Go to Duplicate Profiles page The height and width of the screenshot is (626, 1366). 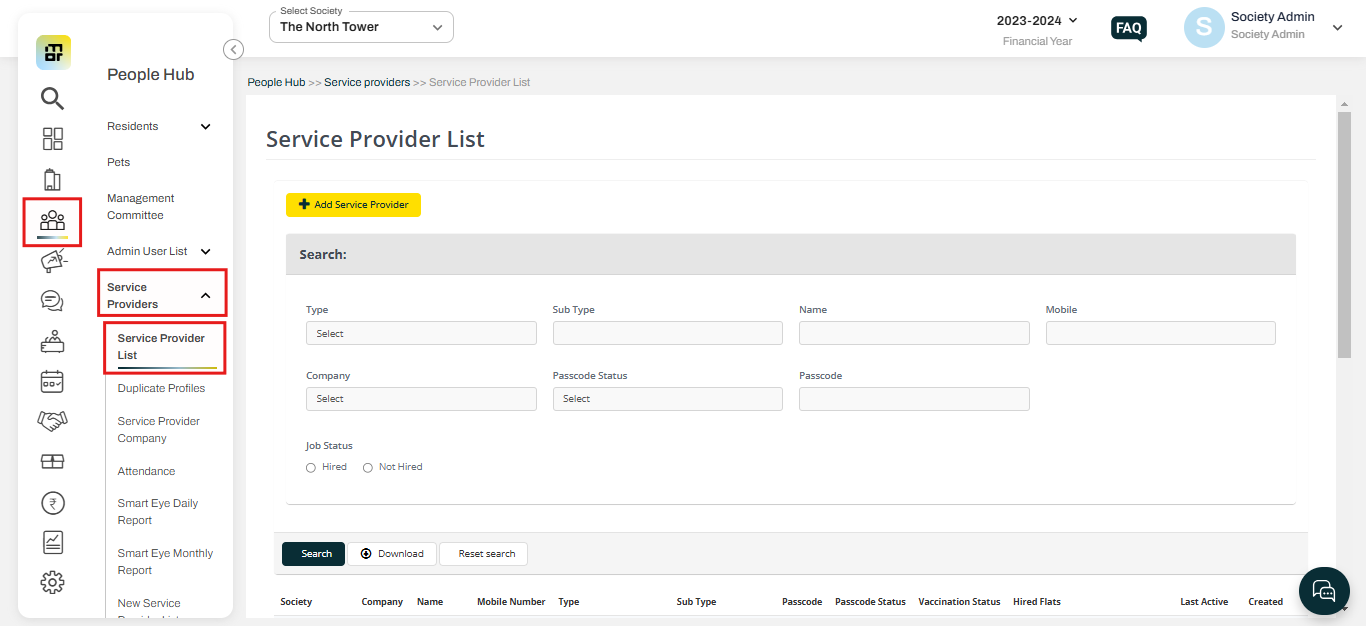(162, 388)
